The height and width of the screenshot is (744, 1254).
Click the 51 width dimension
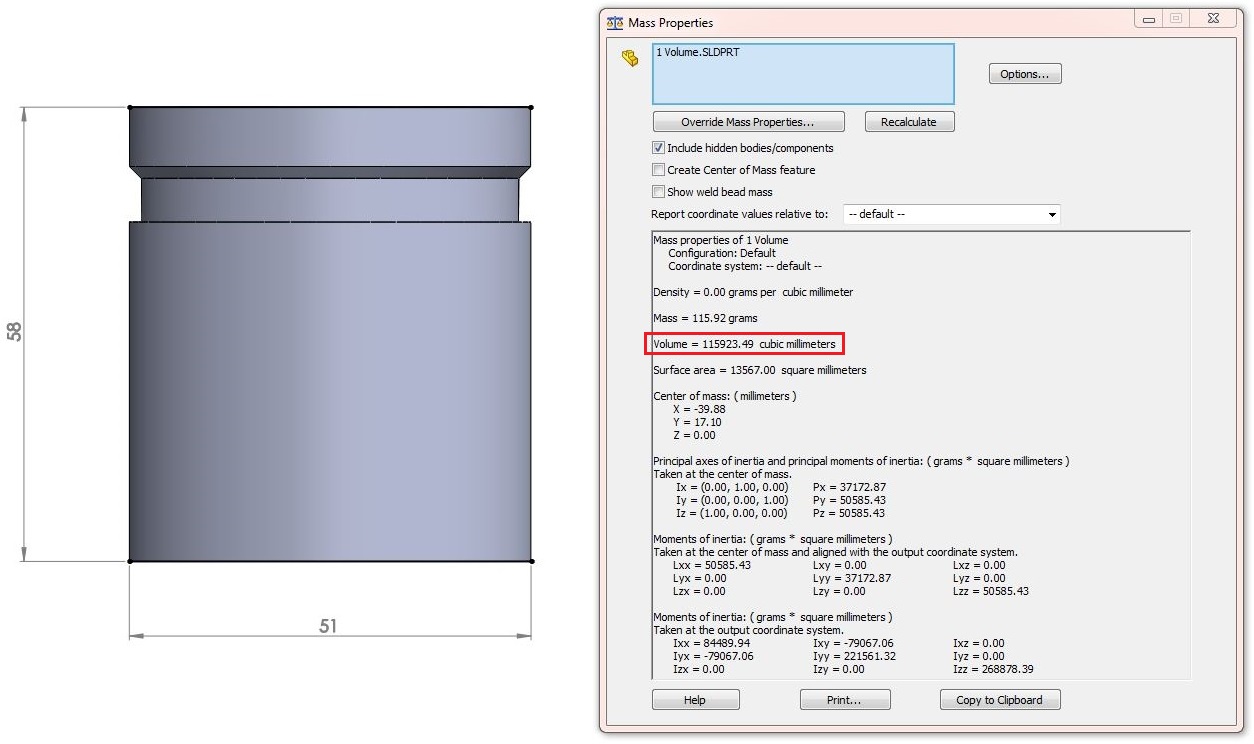pyautogui.click(x=328, y=626)
